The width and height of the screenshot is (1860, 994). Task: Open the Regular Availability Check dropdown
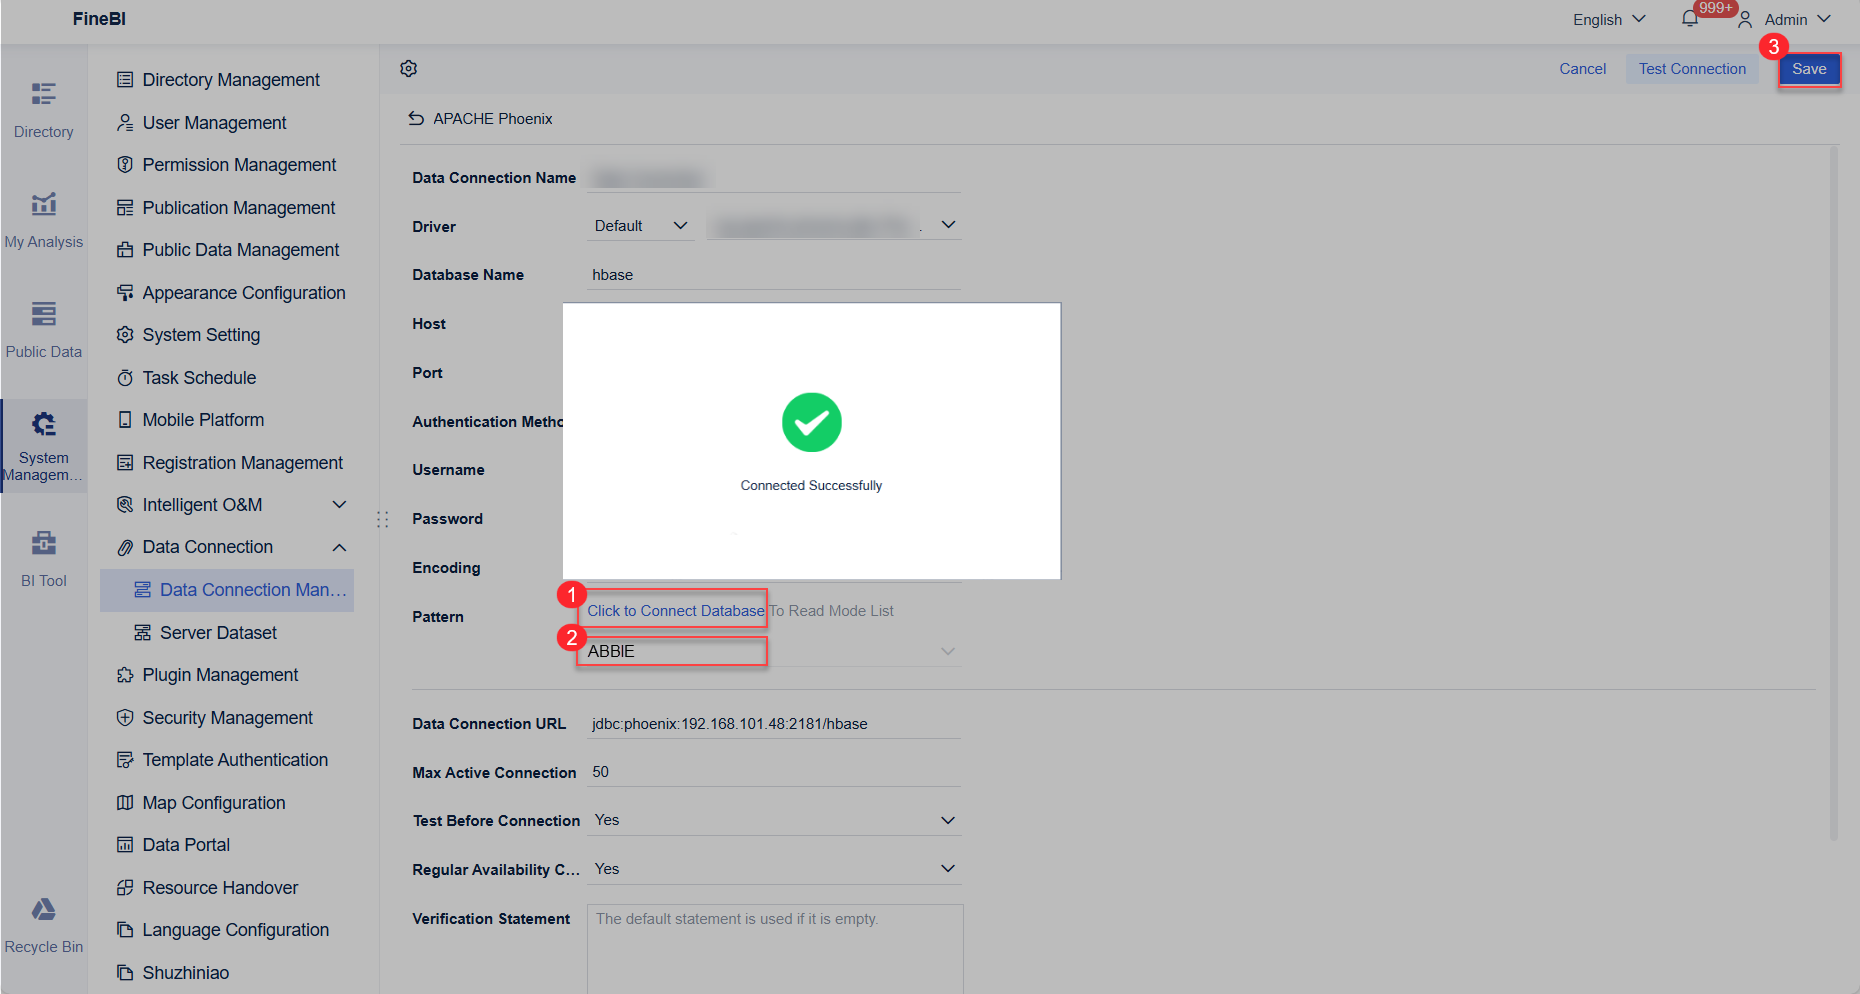(775, 869)
